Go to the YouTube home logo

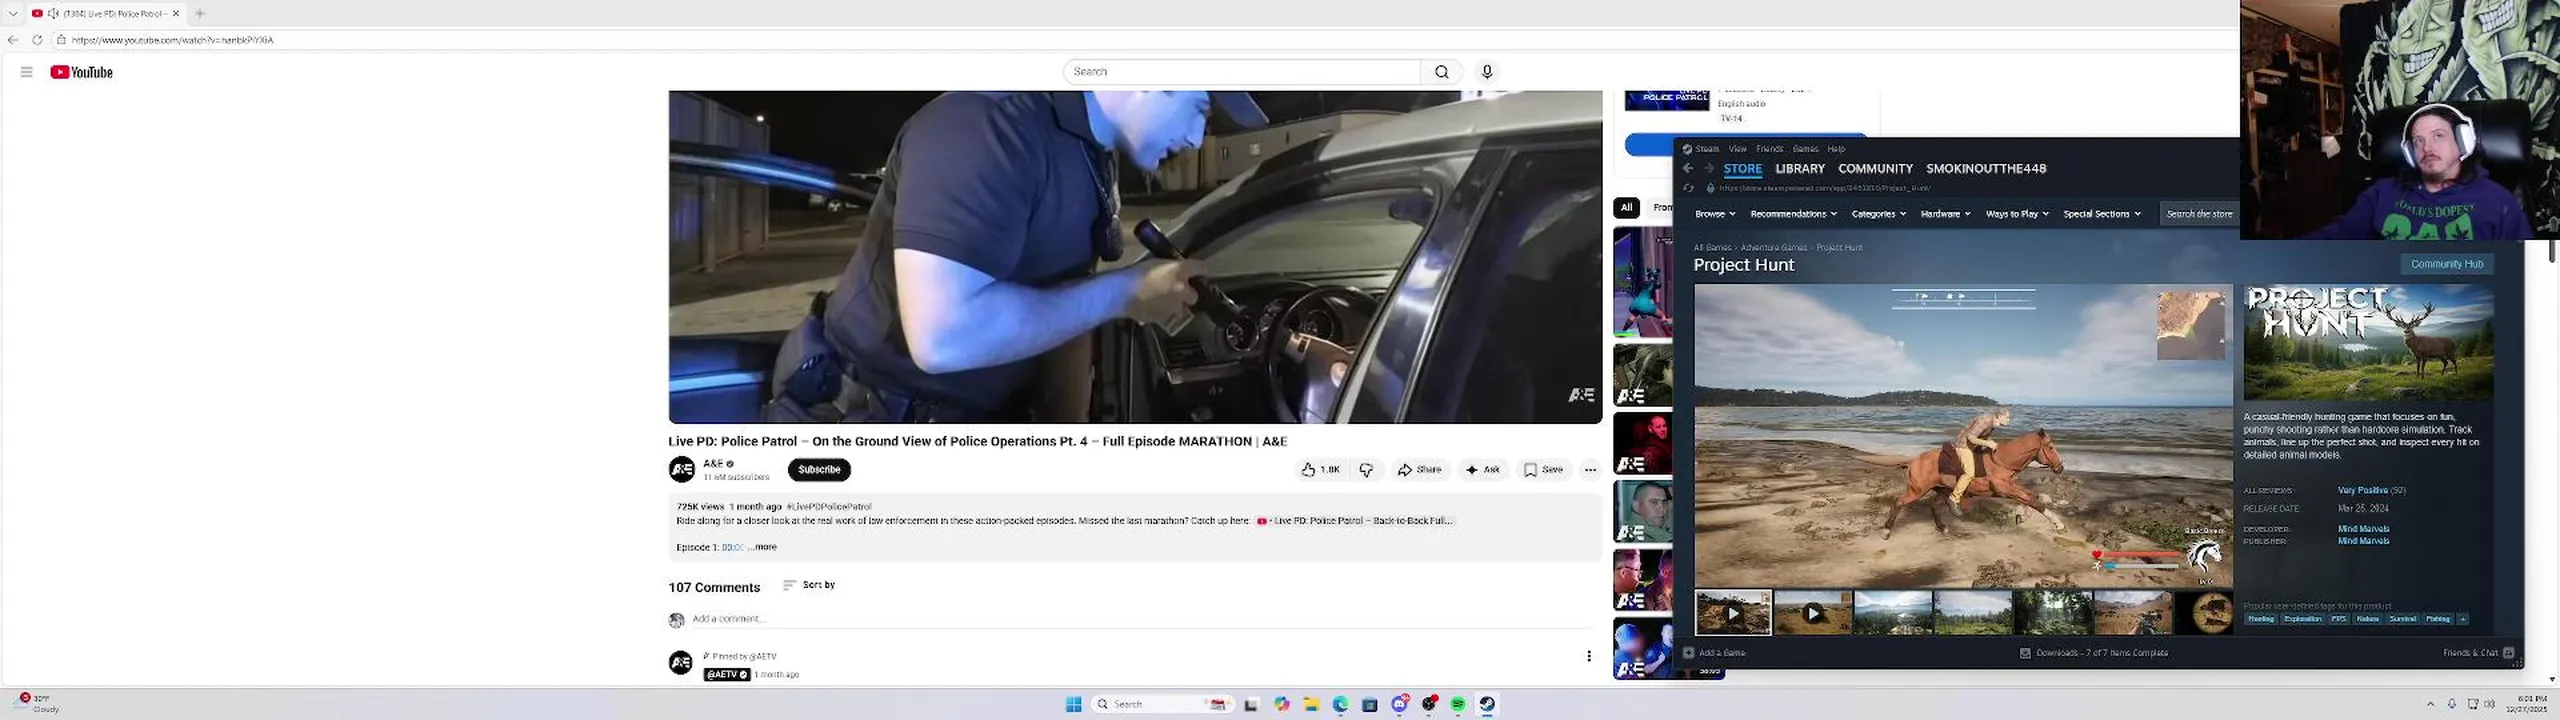[x=82, y=72]
